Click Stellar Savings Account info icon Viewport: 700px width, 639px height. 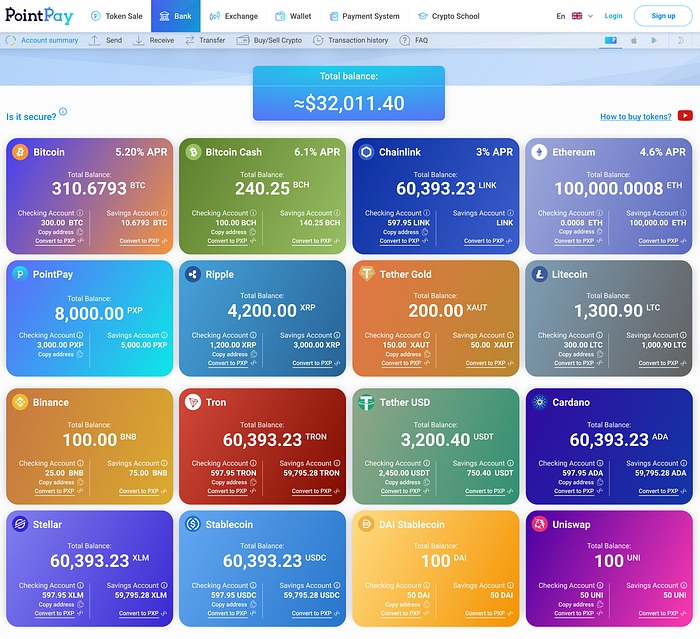[164, 585]
